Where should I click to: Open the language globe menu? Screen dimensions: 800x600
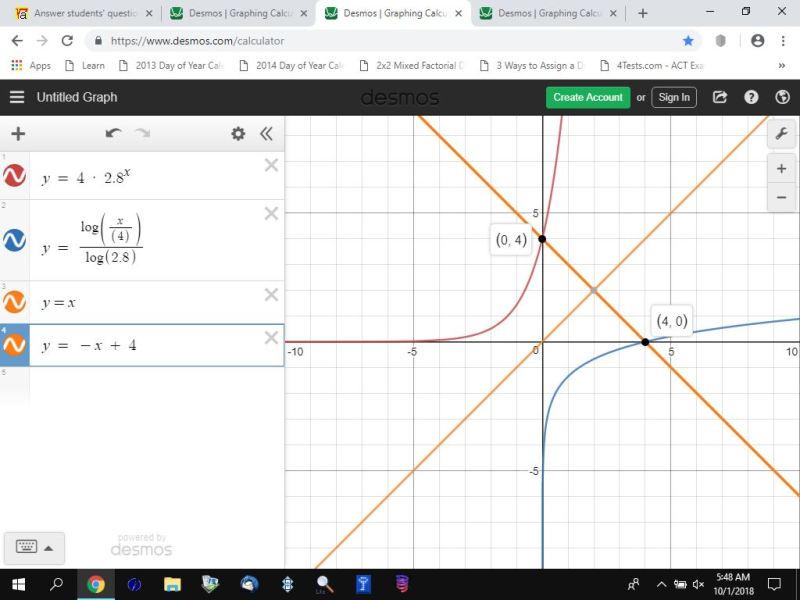tap(782, 97)
